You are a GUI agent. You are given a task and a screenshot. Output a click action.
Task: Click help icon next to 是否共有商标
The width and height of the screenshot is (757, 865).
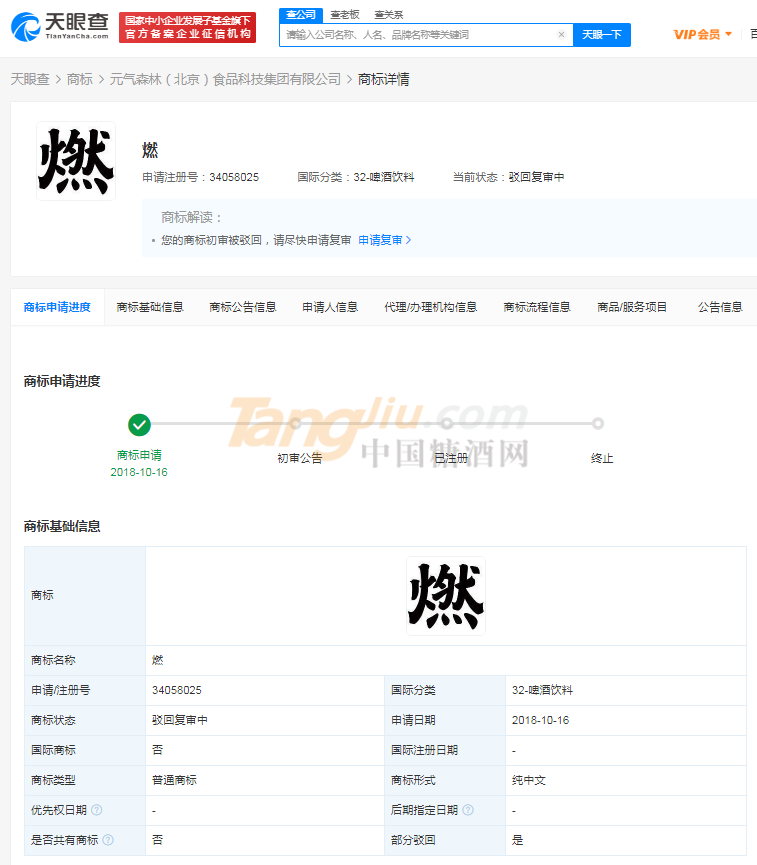point(108,840)
